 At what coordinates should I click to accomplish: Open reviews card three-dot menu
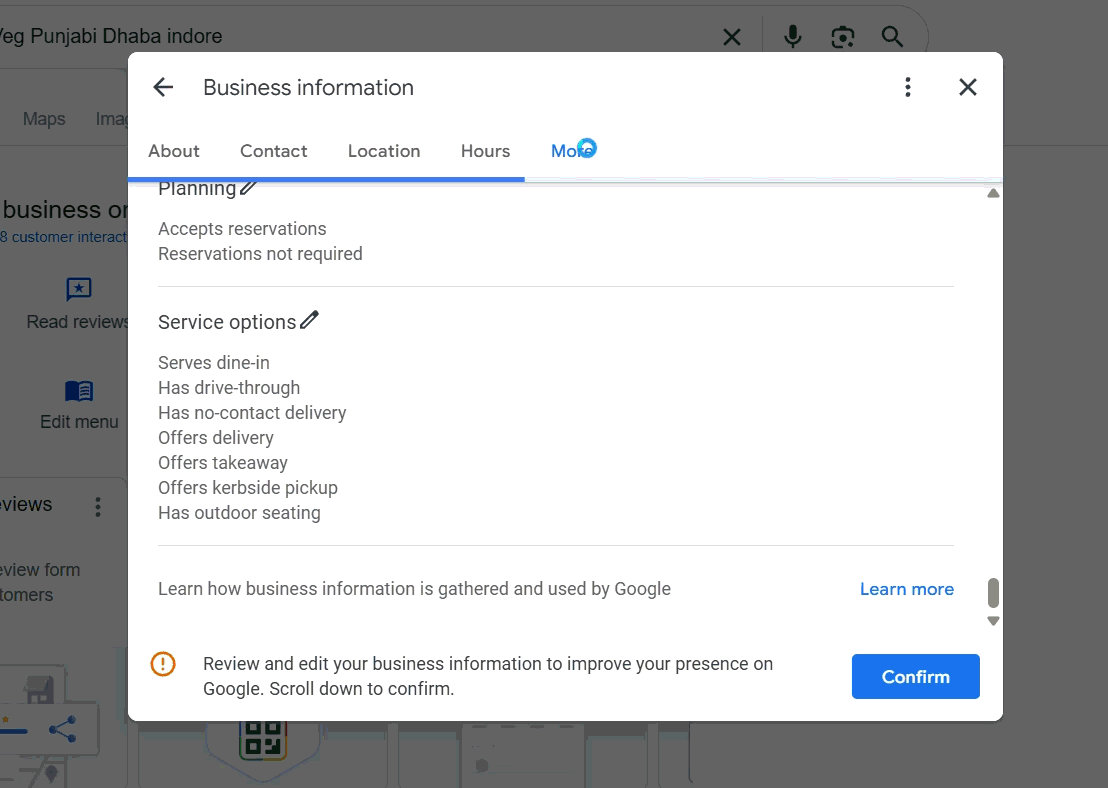click(x=98, y=507)
